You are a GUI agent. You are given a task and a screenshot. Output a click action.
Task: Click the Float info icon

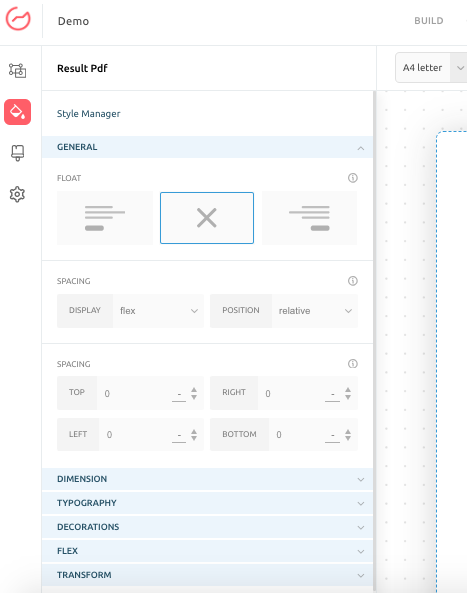352,178
